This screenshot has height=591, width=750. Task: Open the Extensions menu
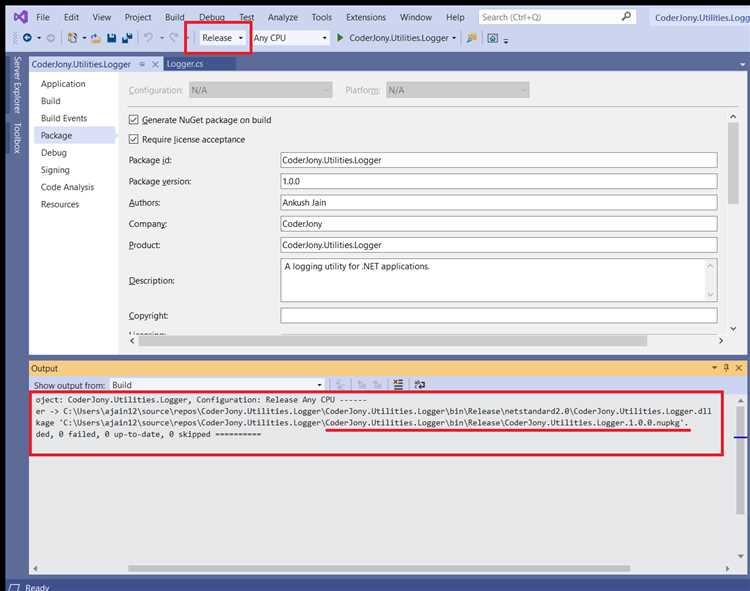coord(366,17)
